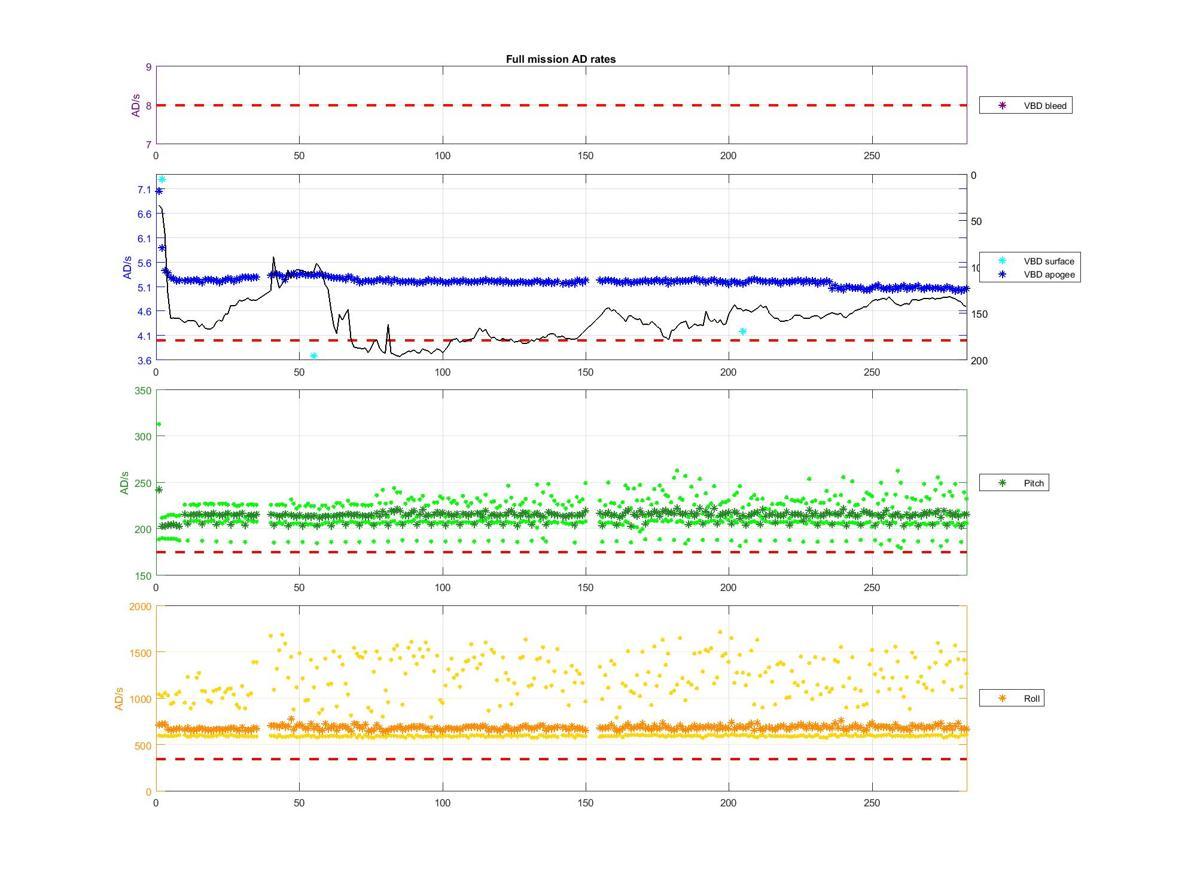Click the green asterisk marker in Pitch legend

pyautogui.click(x=1002, y=483)
